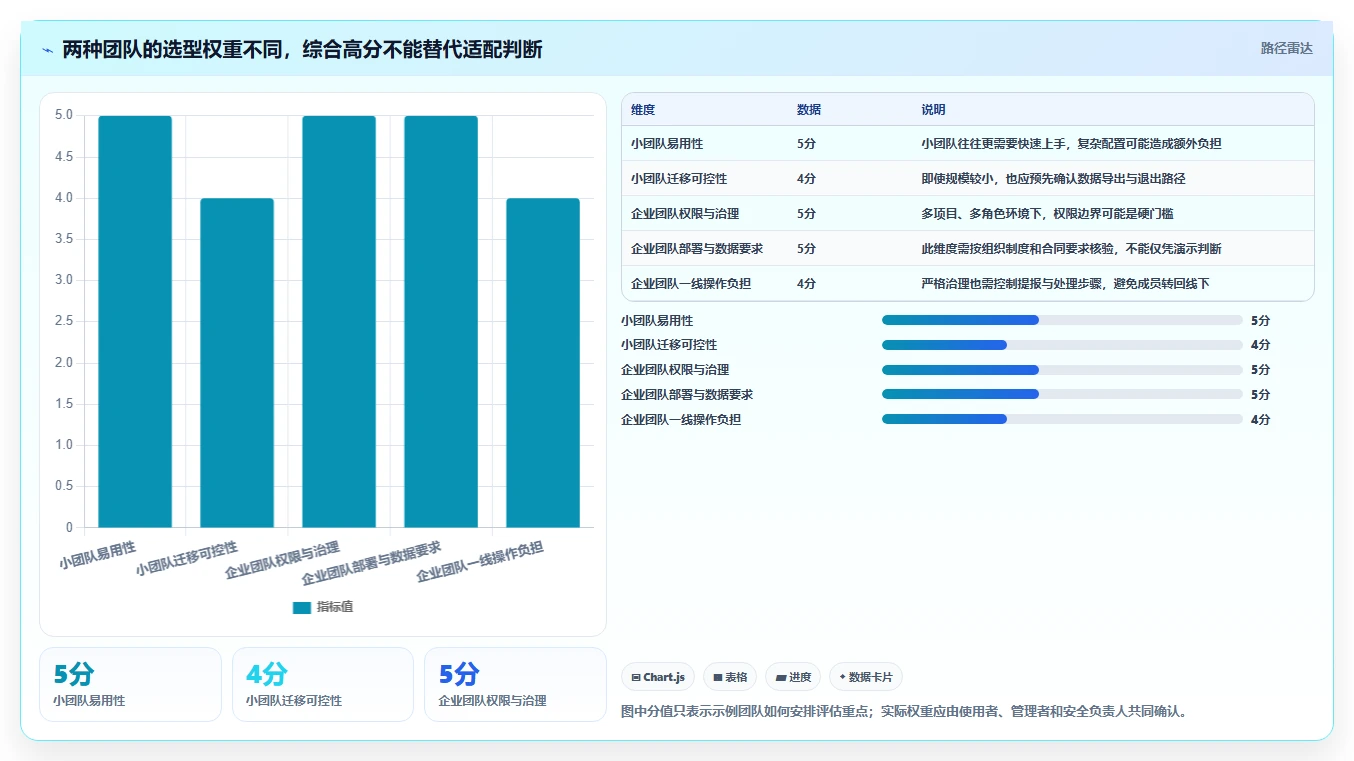1354x761 pixels.
Task: Click the 路径雷达 label in header
Action: coord(1286,48)
